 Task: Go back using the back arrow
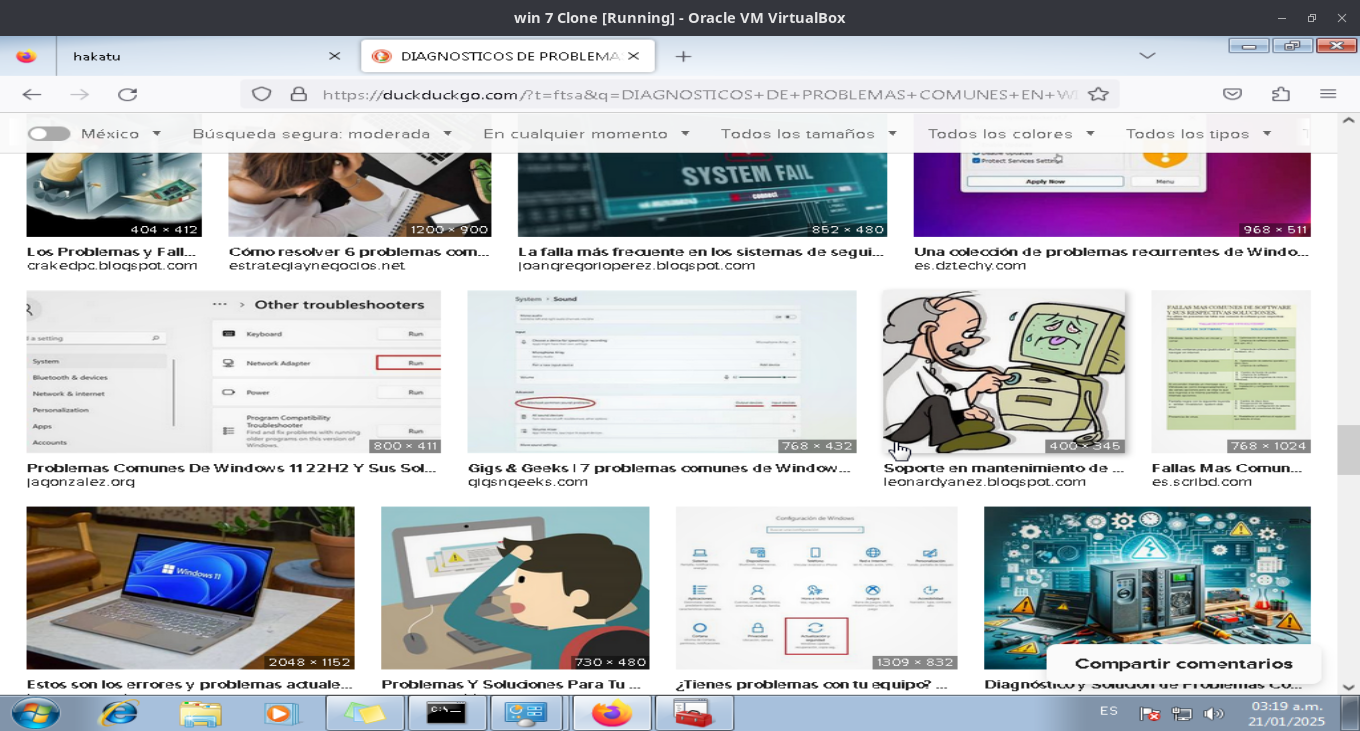click(x=32, y=94)
